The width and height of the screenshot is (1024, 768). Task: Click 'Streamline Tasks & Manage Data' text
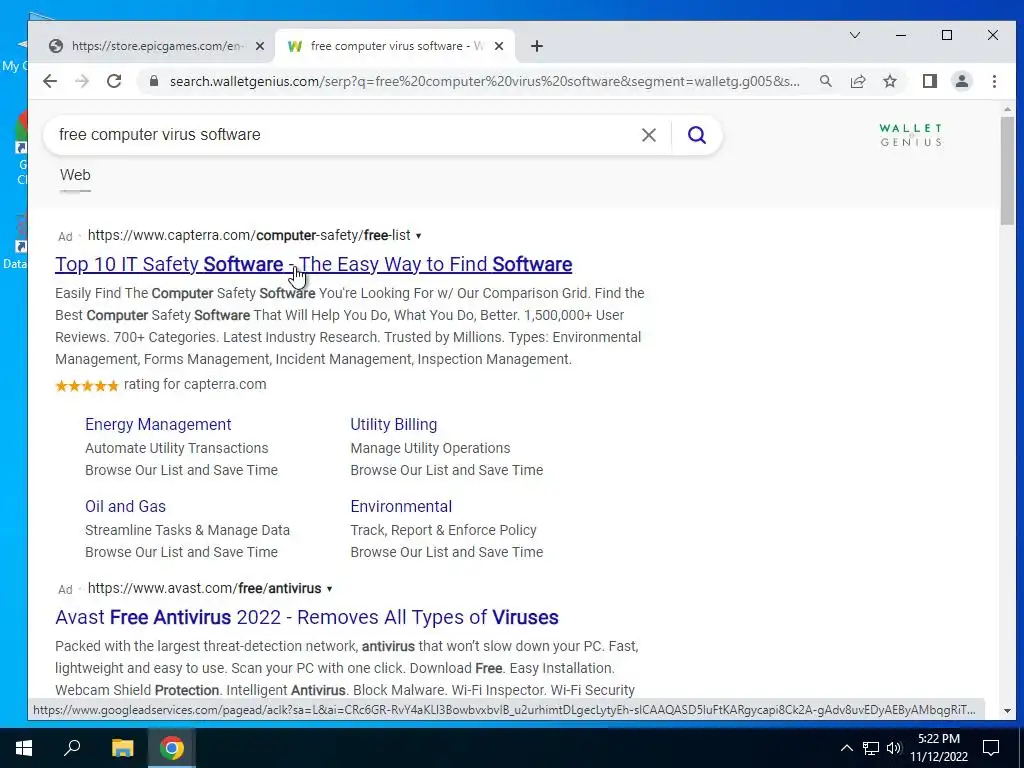point(187,531)
